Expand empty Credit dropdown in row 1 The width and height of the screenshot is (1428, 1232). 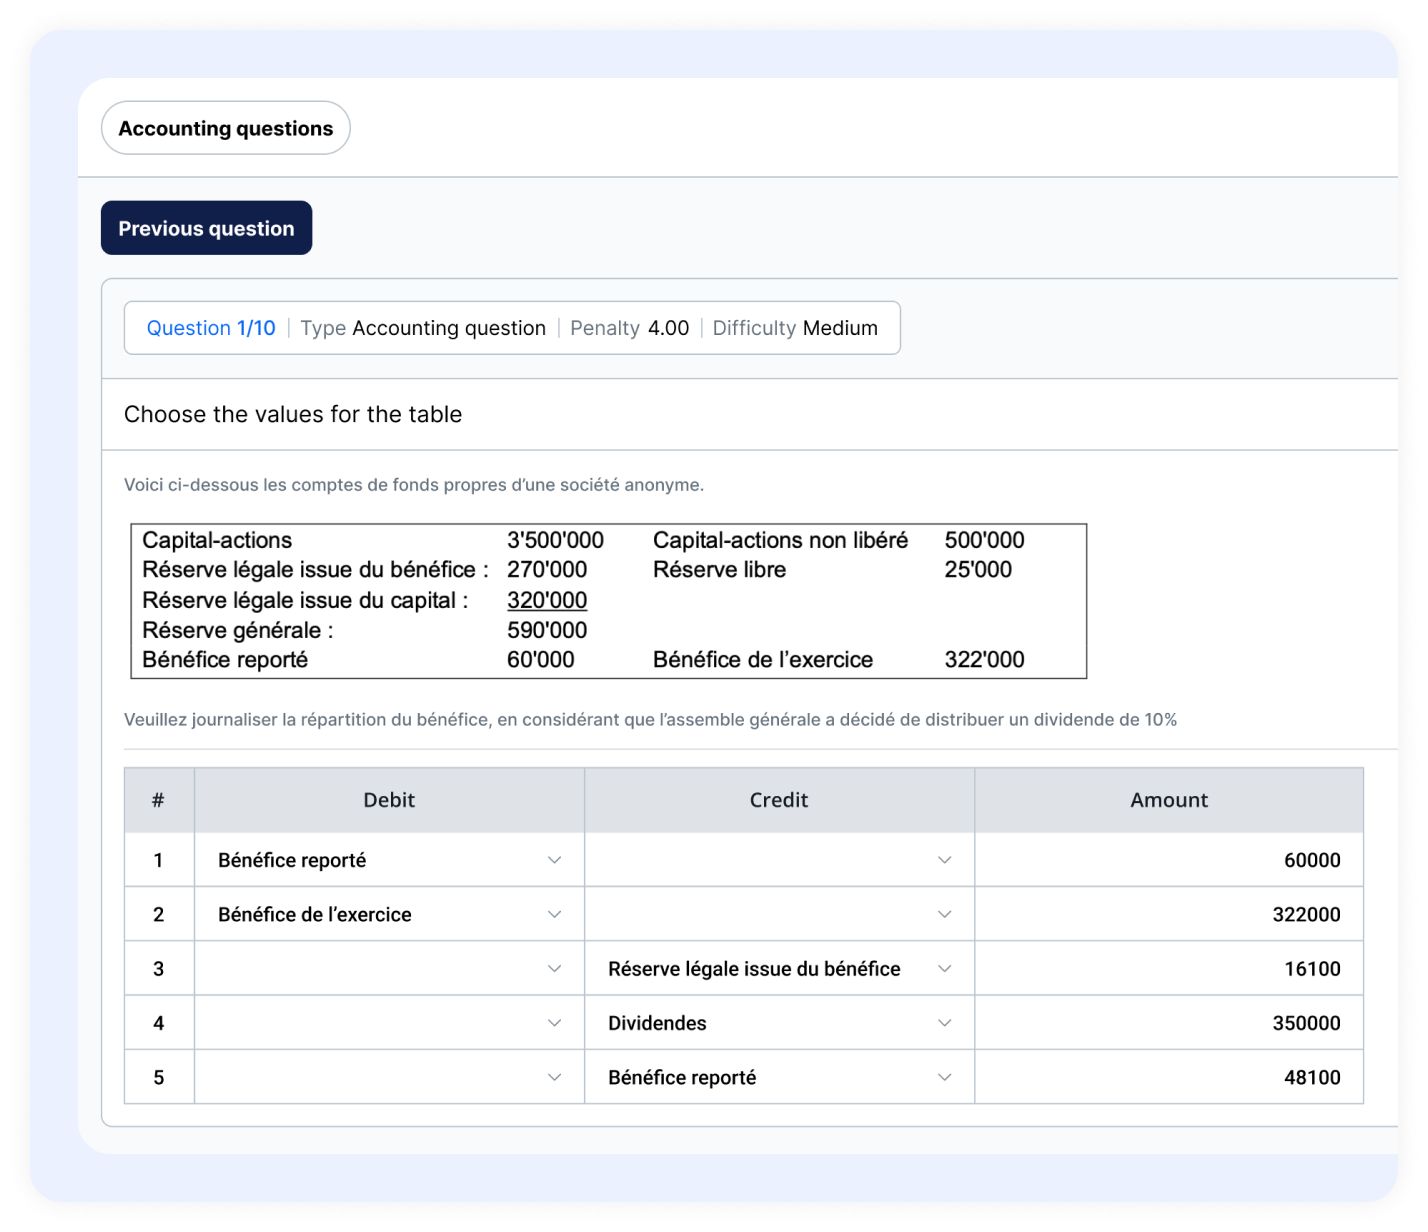click(779, 860)
